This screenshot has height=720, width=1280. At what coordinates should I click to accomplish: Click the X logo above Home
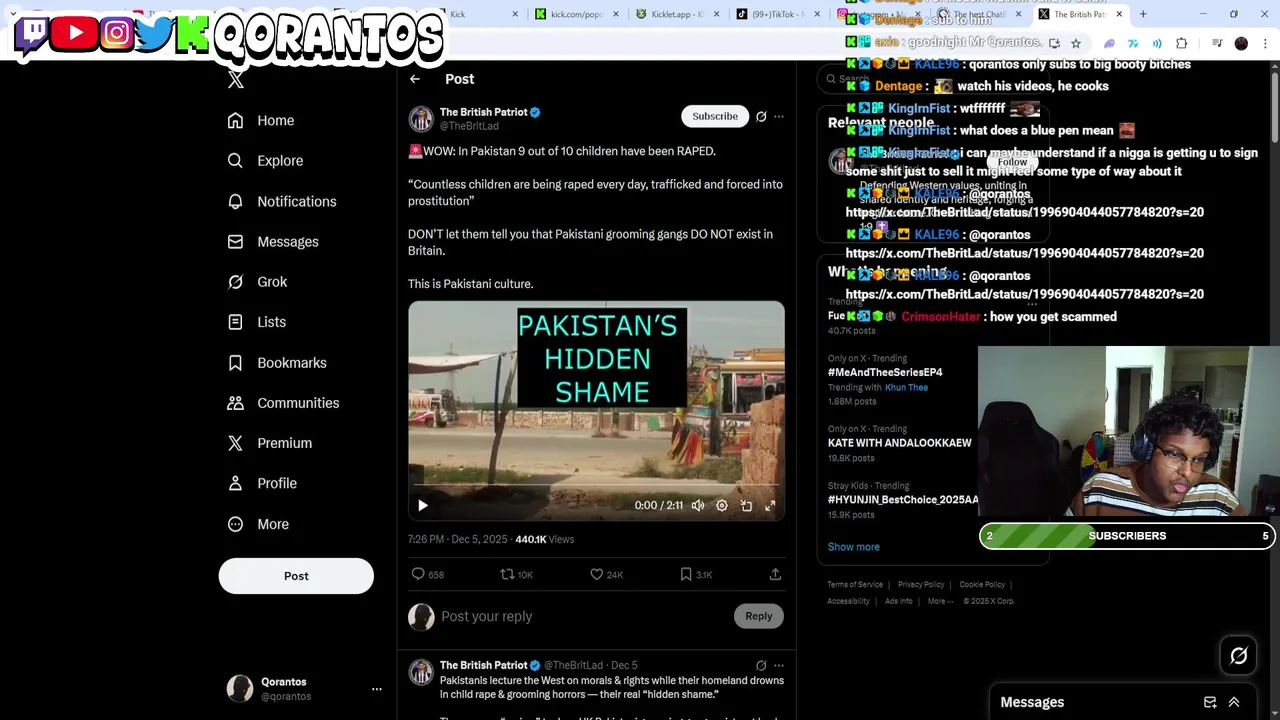pyautogui.click(x=236, y=80)
